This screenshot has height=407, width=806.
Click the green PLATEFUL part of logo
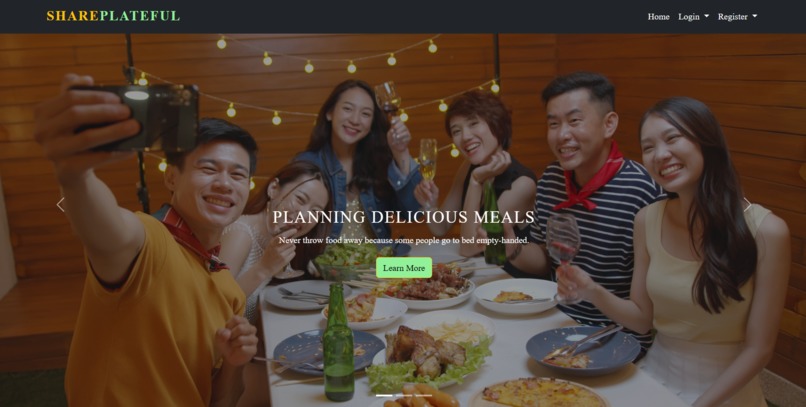click(140, 16)
